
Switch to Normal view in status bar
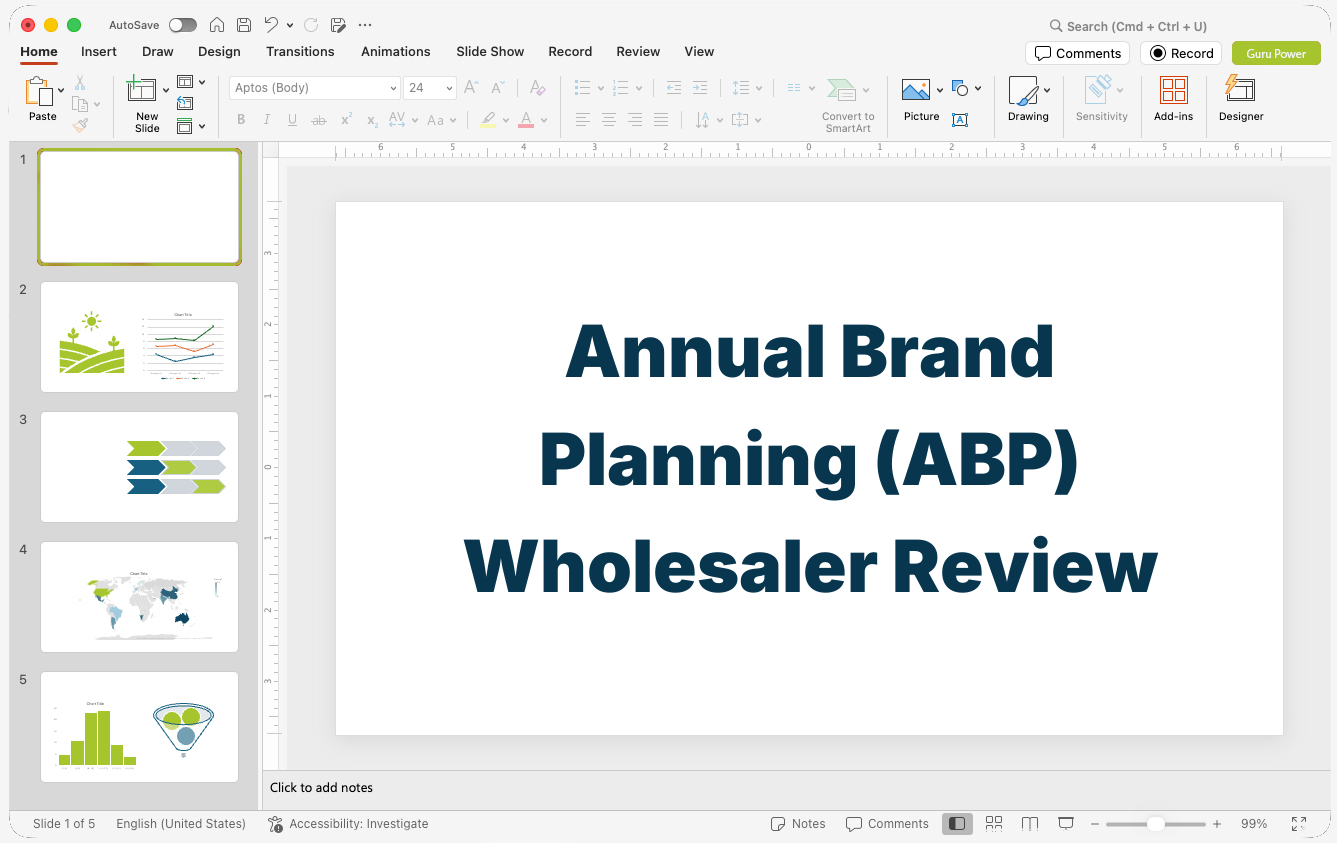[957, 824]
